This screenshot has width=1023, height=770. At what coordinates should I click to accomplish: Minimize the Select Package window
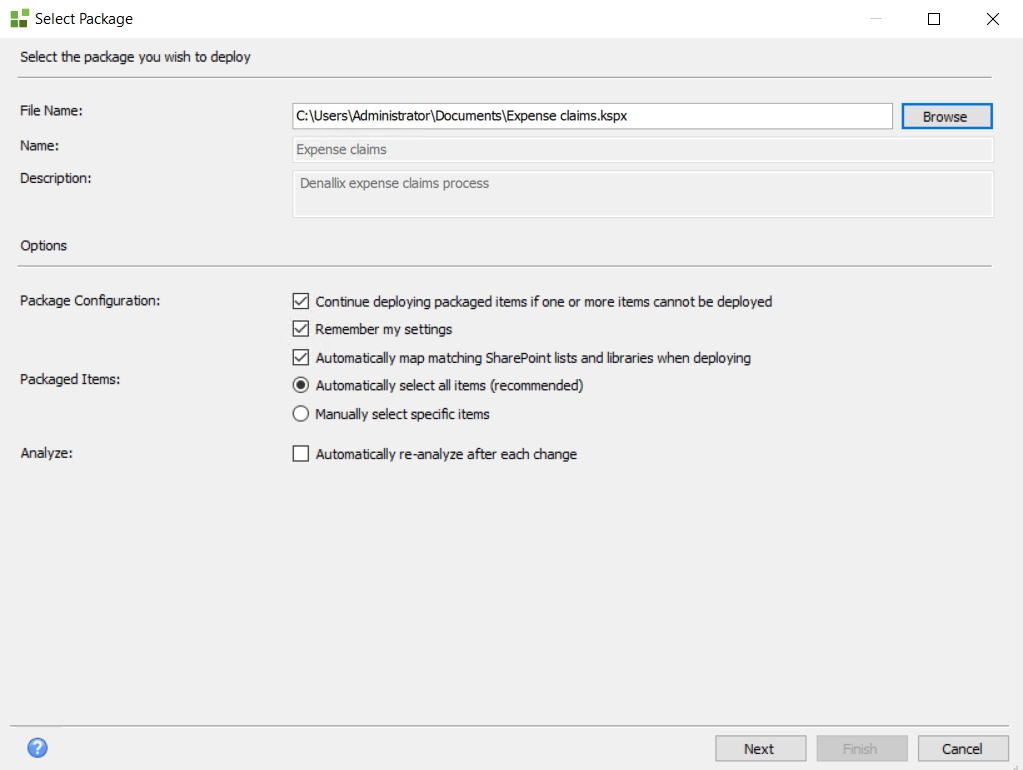(x=874, y=18)
